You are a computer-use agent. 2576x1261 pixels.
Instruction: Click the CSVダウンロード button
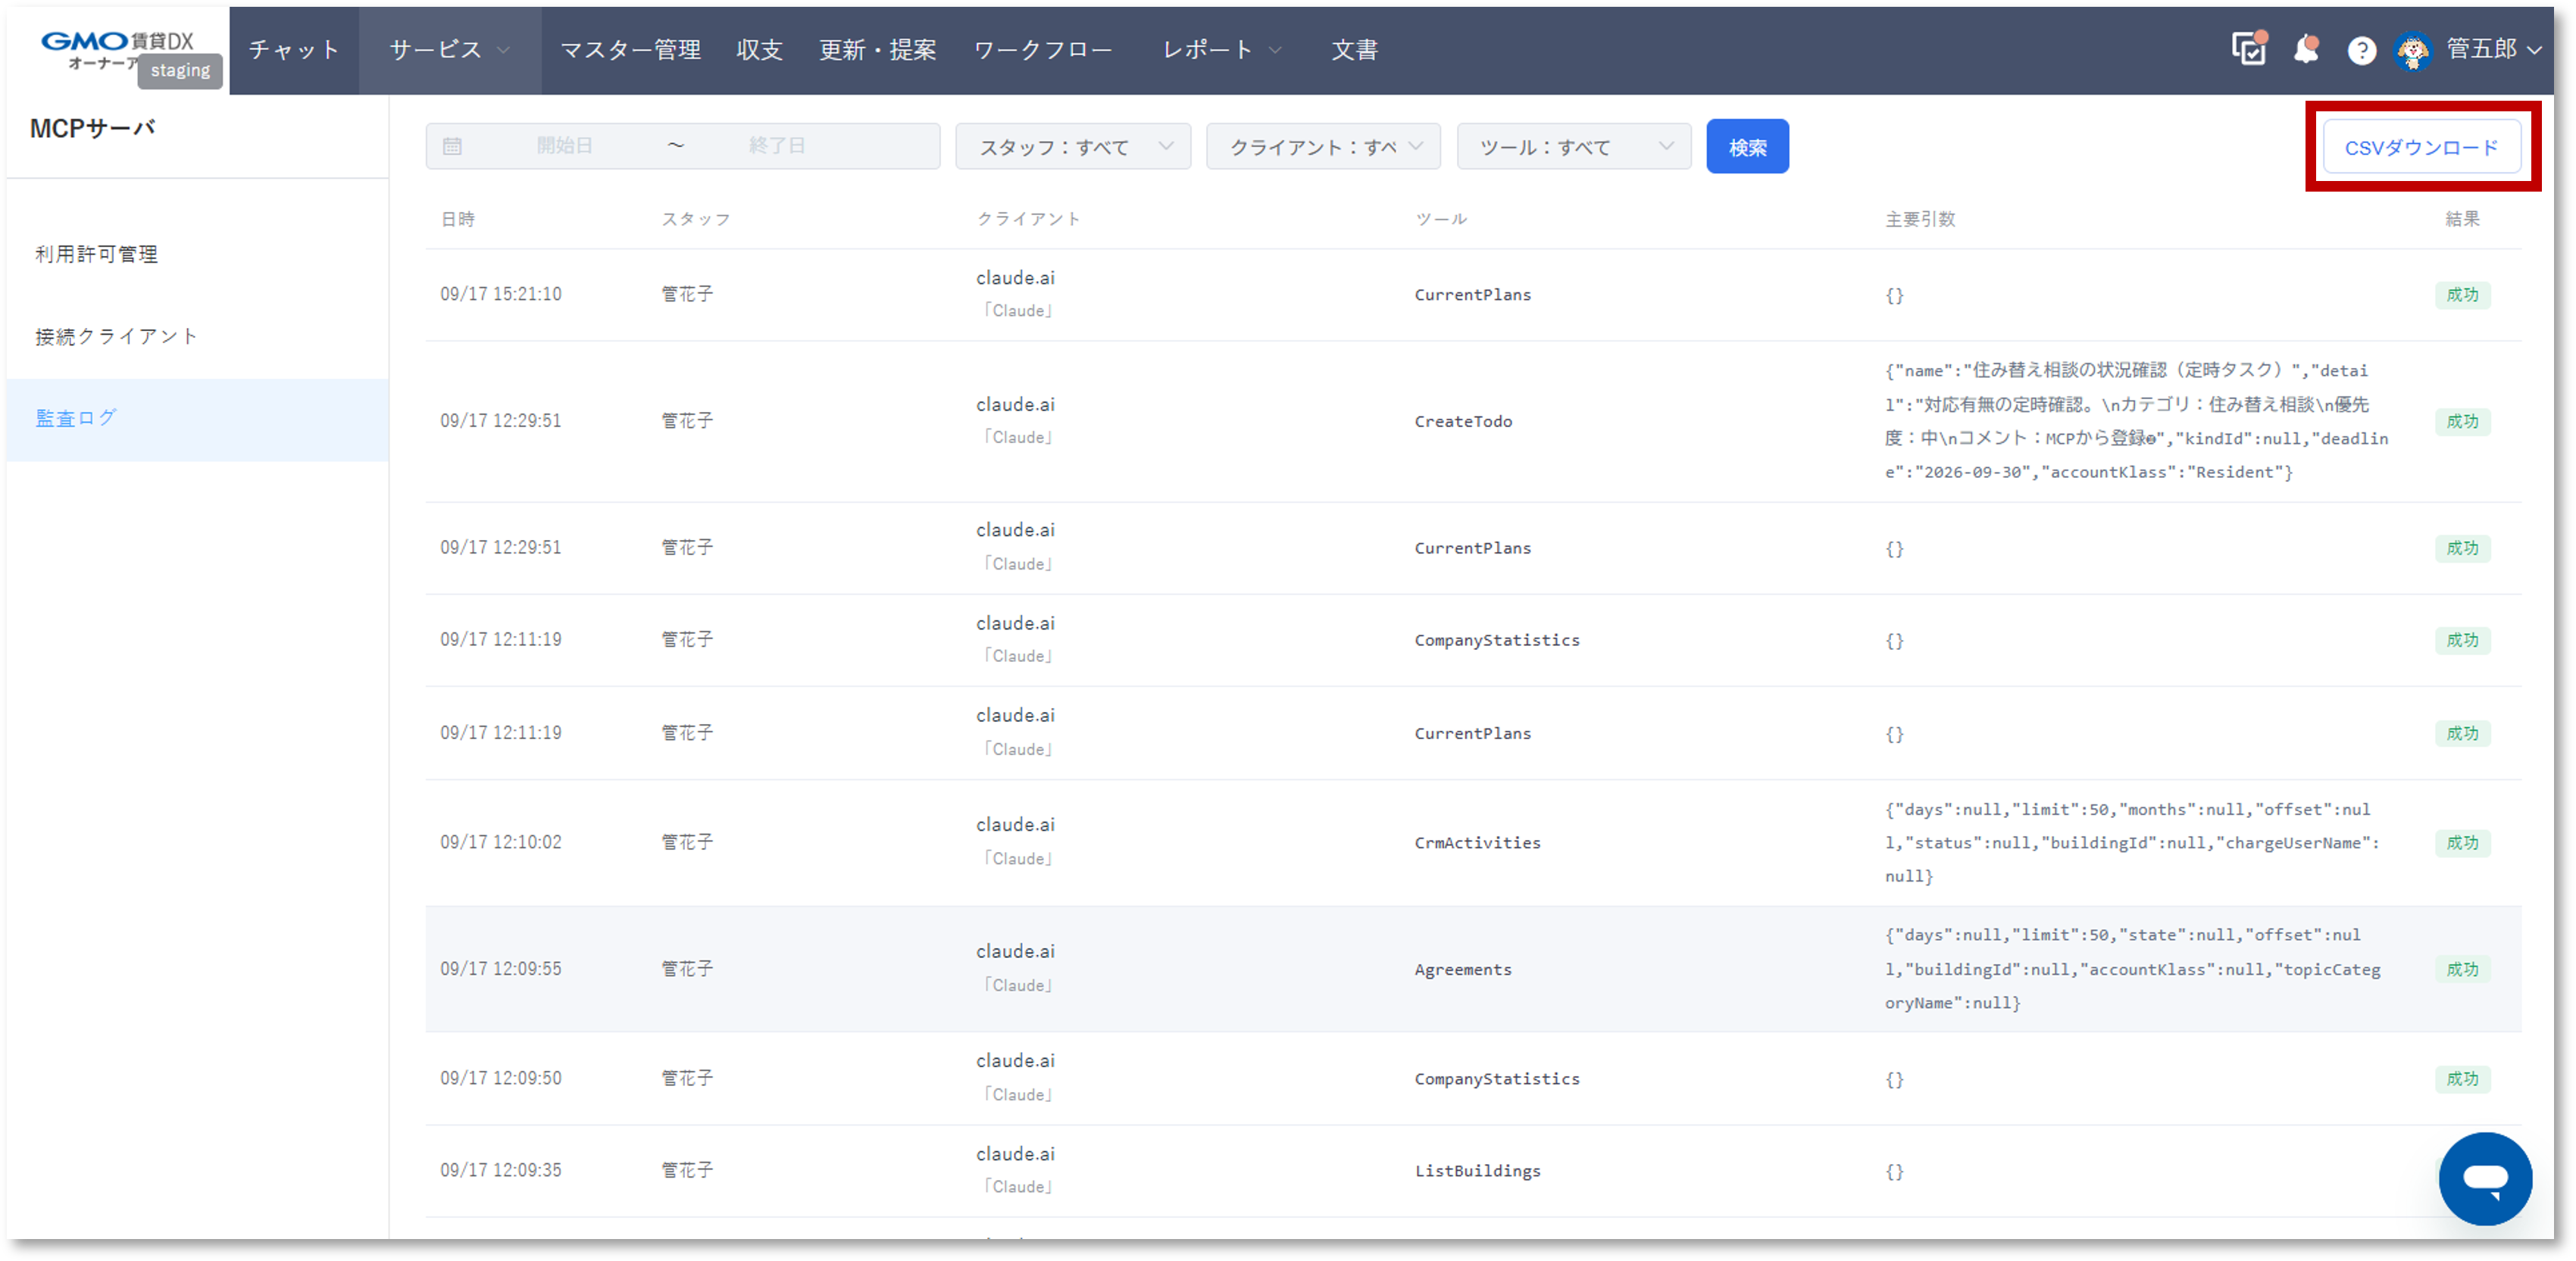coord(2421,148)
